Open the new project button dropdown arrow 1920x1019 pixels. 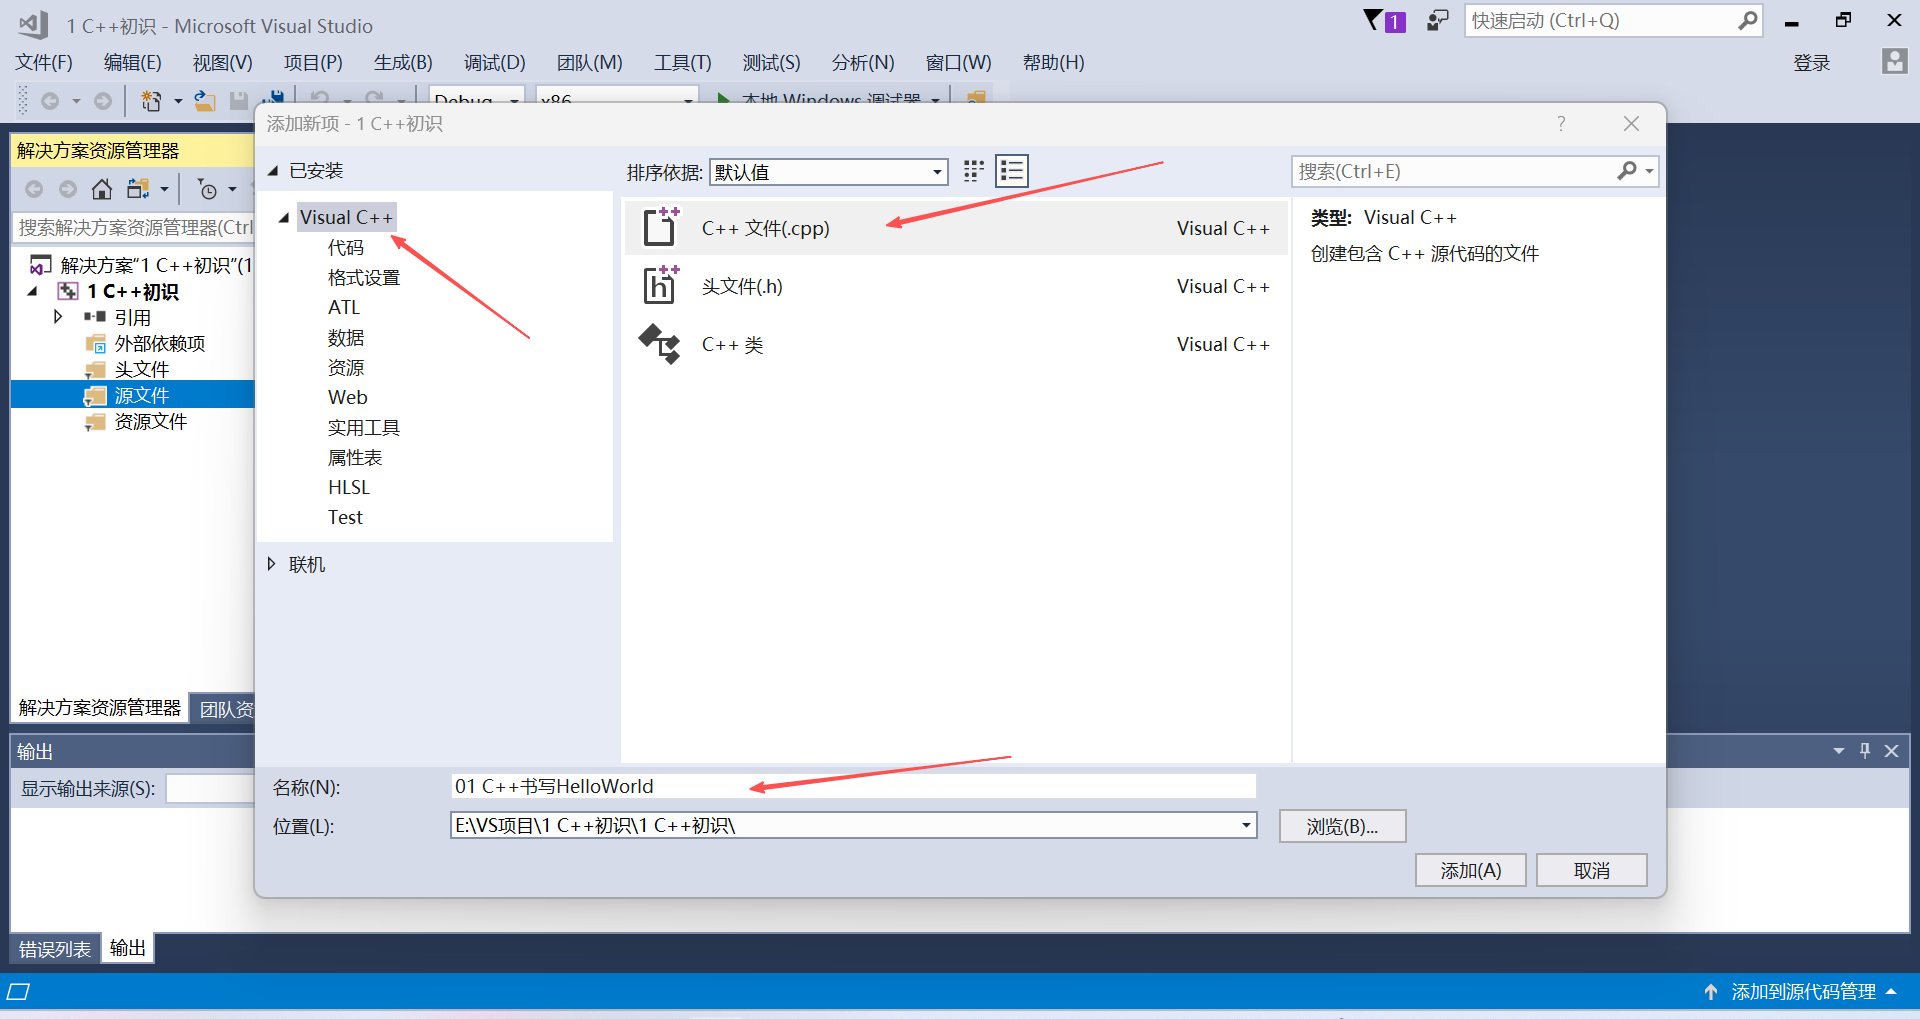point(178,101)
